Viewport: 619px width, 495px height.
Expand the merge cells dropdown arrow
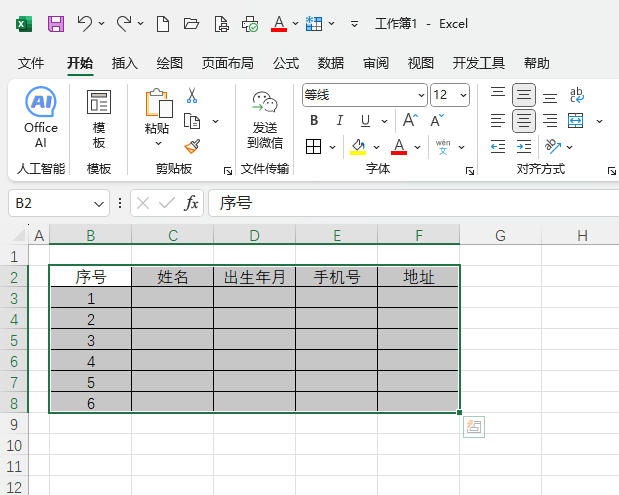tap(599, 121)
